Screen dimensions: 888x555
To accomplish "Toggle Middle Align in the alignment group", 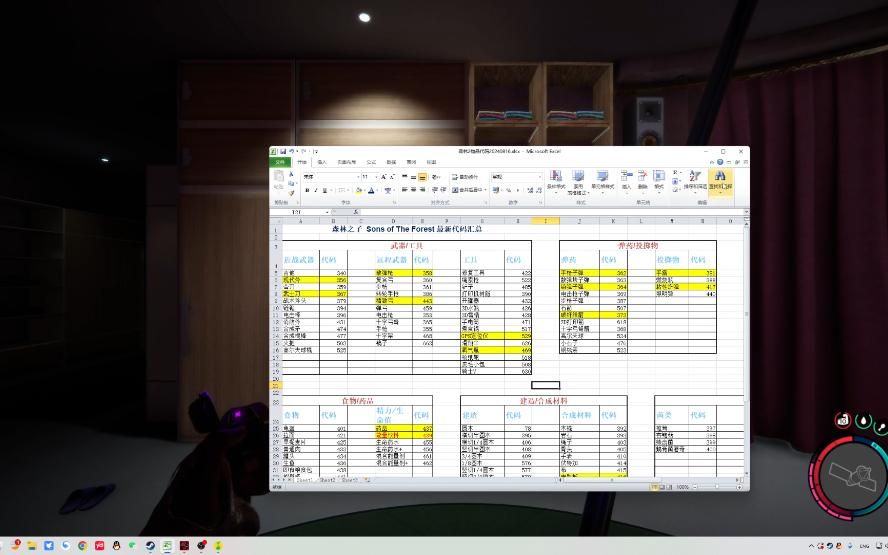I will tap(413, 177).
